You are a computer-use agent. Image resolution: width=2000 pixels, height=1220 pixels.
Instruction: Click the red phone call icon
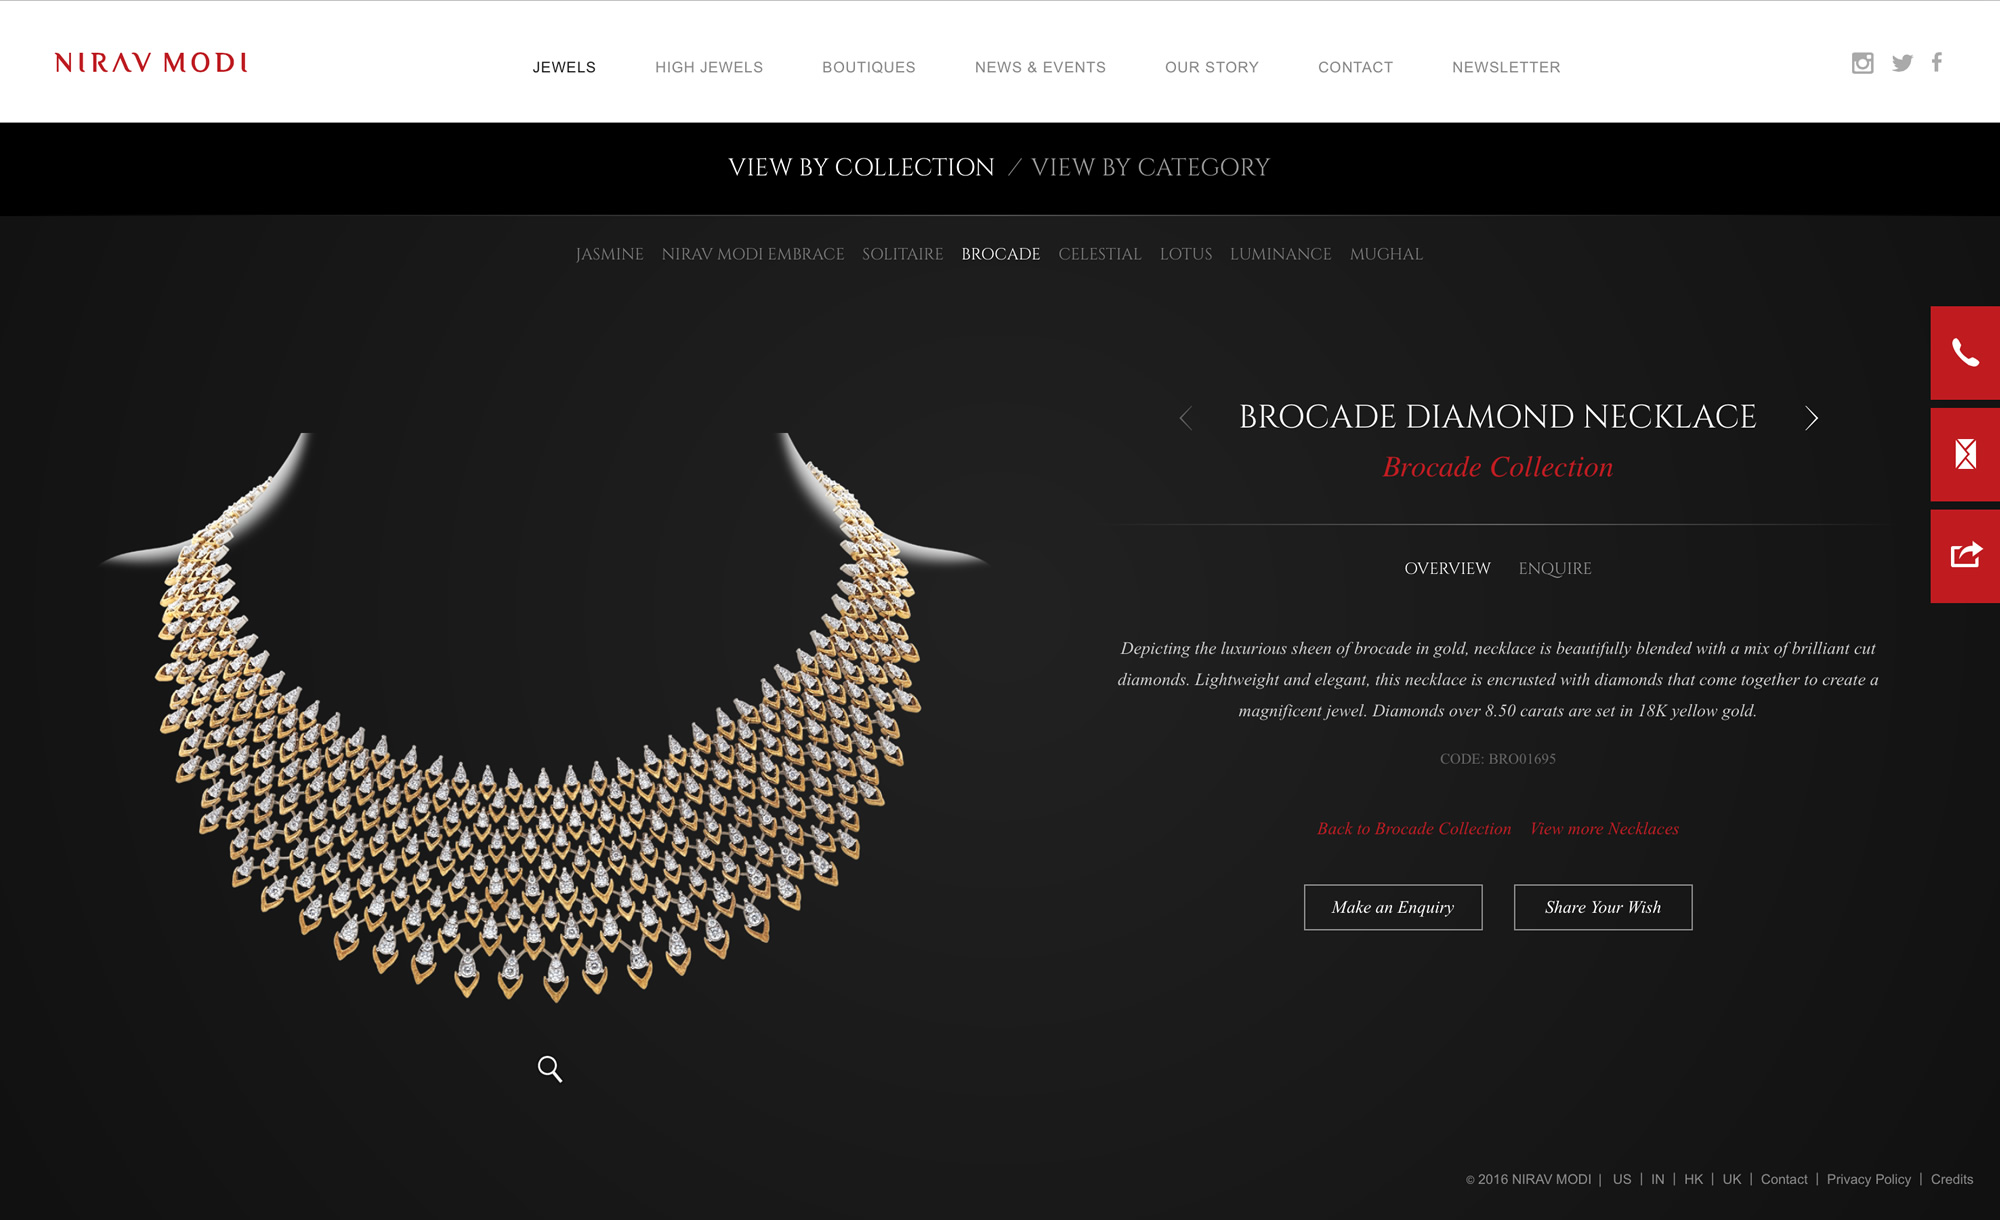click(x=1965, y=353)
